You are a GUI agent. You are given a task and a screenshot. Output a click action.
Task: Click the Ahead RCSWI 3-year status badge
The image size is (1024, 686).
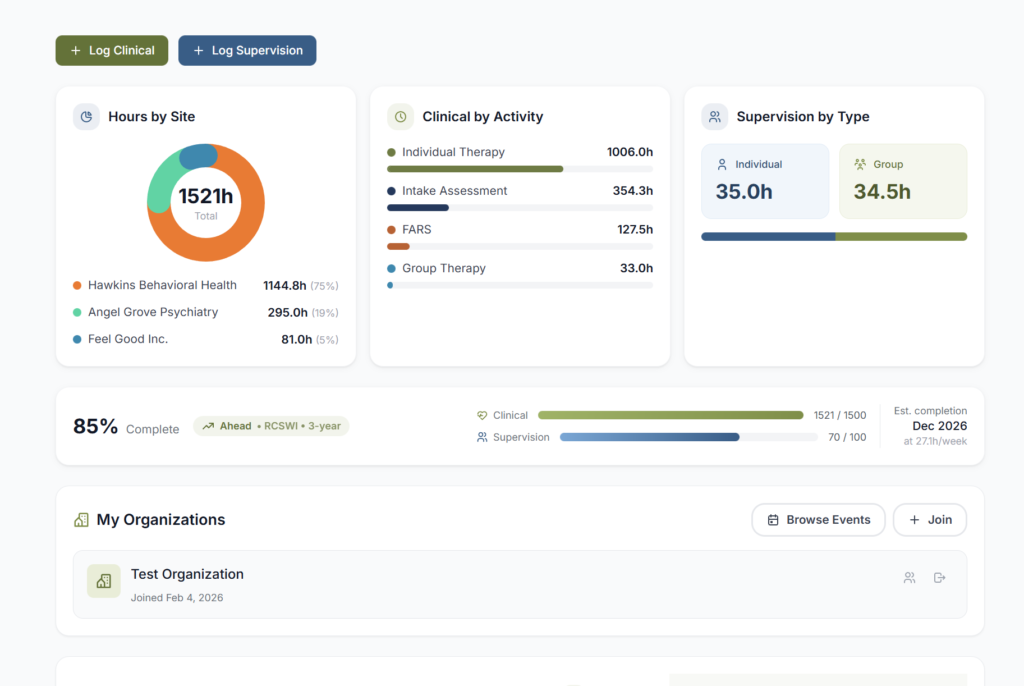pos(271,426)
